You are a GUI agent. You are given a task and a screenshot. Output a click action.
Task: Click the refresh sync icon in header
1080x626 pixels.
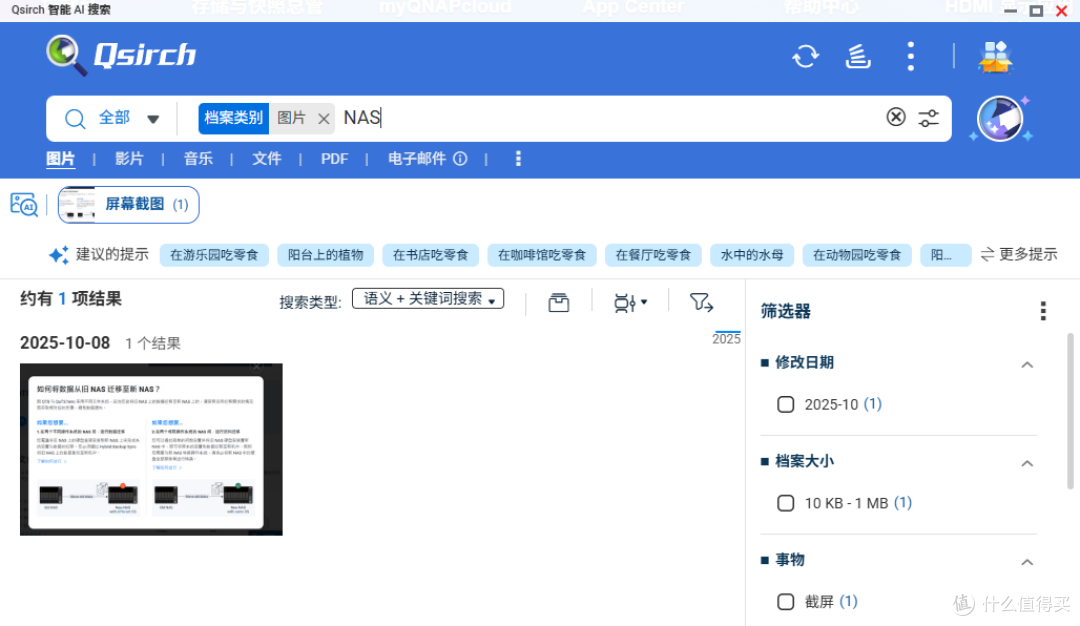point(805,56)
